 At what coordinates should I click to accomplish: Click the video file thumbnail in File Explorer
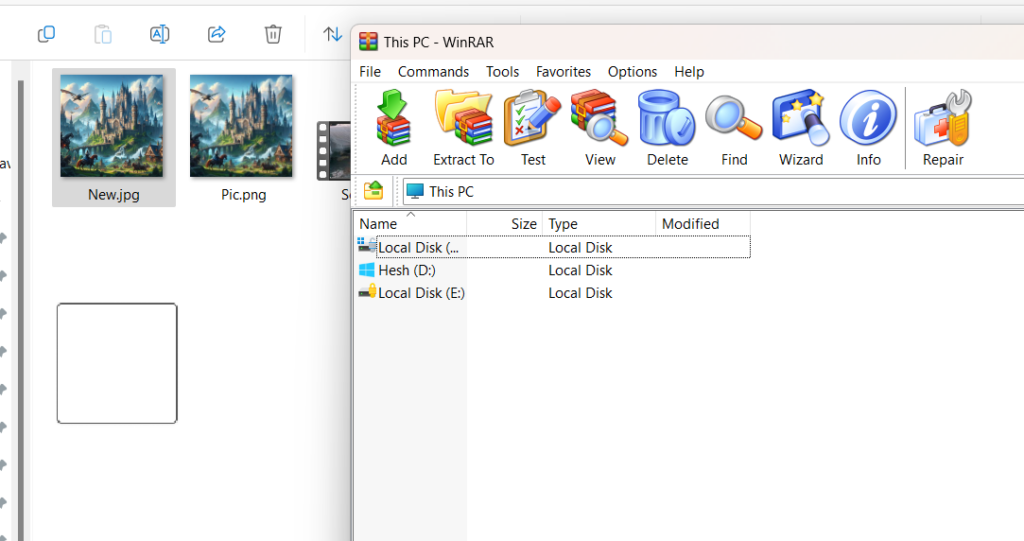tap(334, 151)
